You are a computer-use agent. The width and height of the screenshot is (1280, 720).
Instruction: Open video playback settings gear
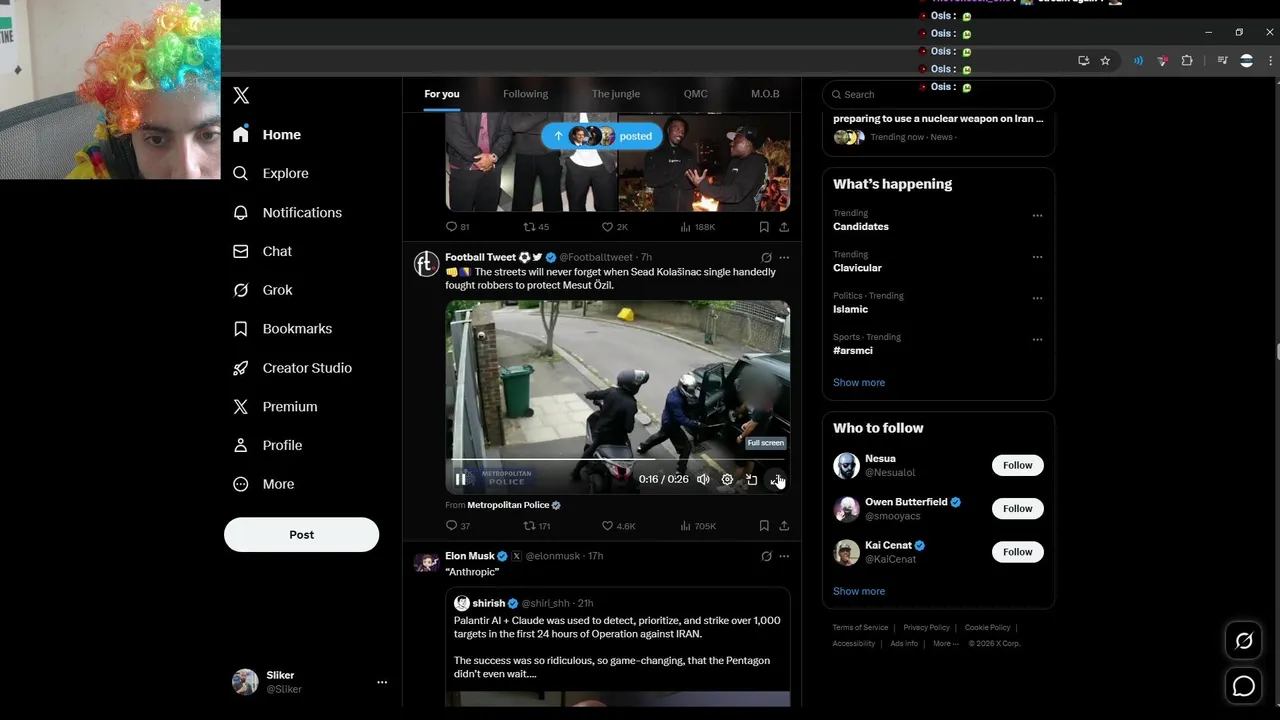pyautogui.click(x=727, y=479)
